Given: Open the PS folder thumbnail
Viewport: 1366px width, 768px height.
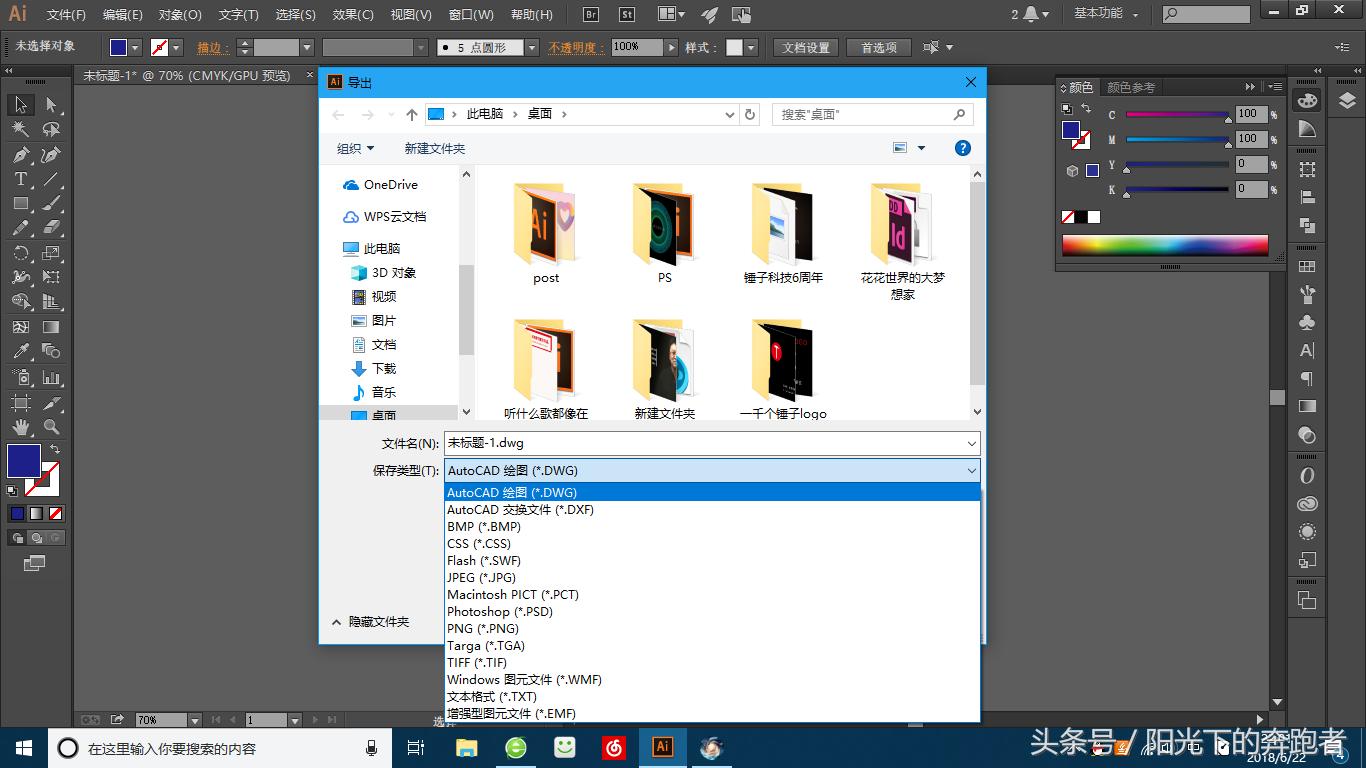Looking at the screenshot, I should point(664,225).
